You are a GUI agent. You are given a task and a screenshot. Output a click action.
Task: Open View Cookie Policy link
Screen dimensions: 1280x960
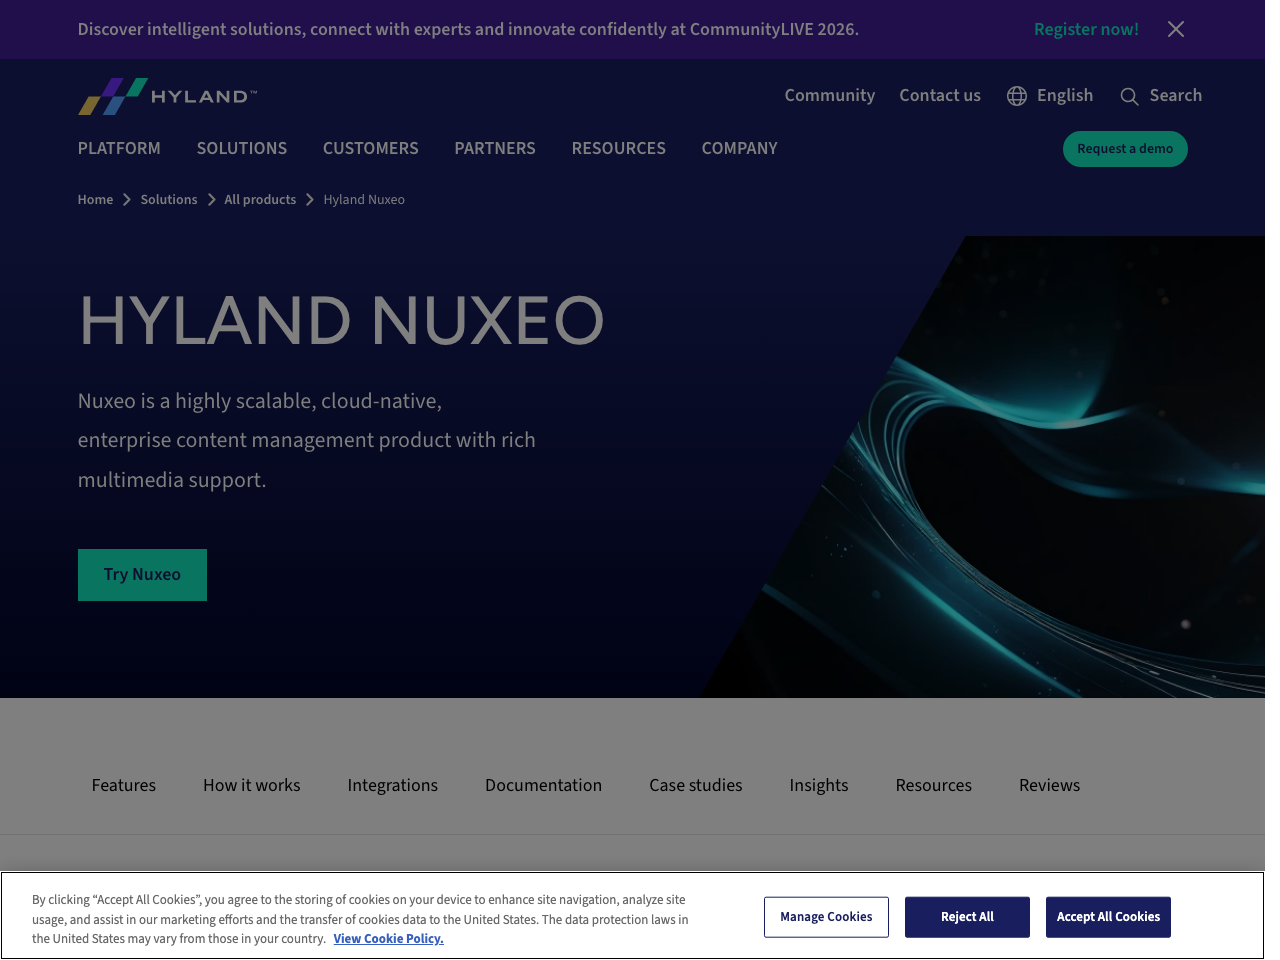coord(388,938)
